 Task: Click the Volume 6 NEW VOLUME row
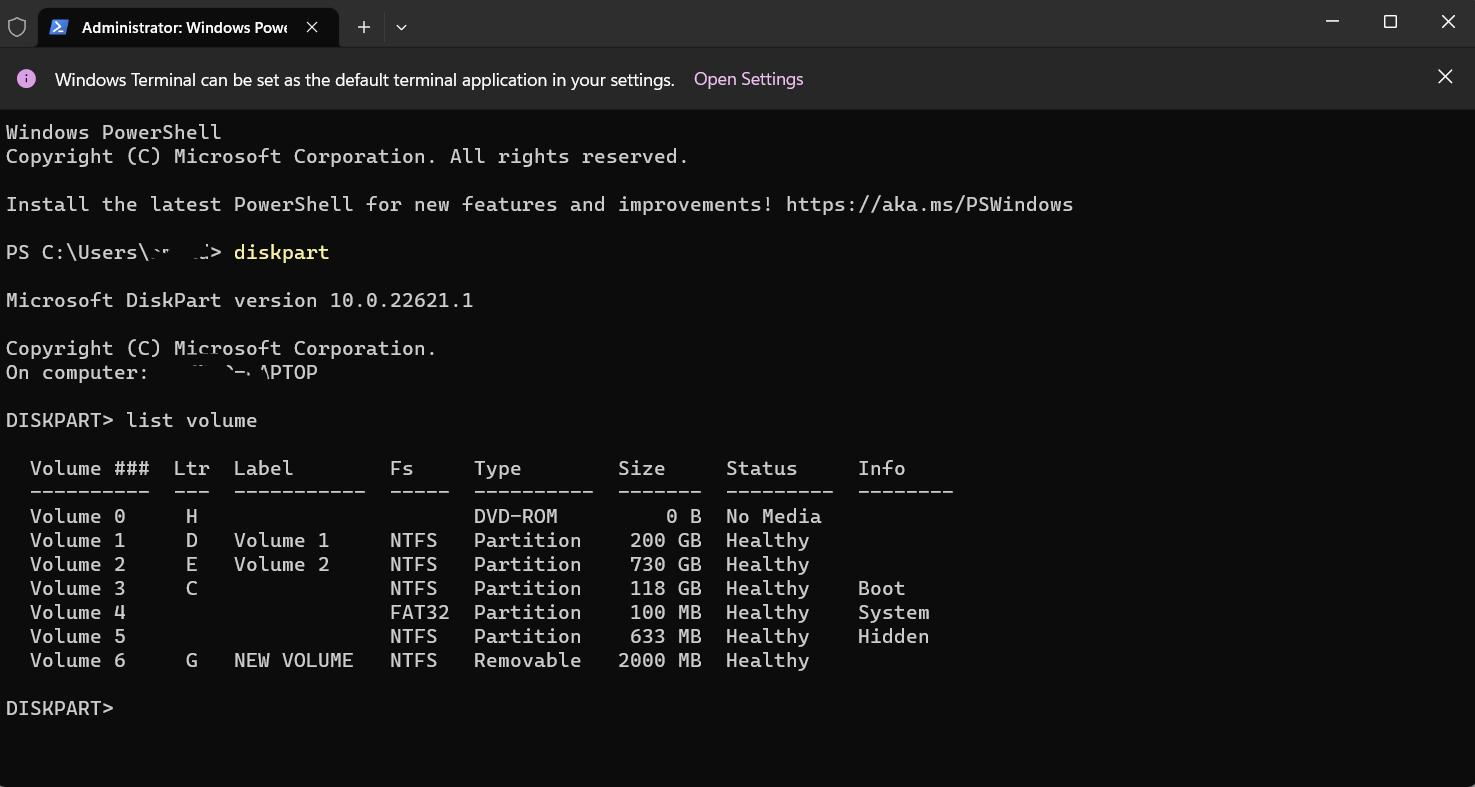coord(294,660)
